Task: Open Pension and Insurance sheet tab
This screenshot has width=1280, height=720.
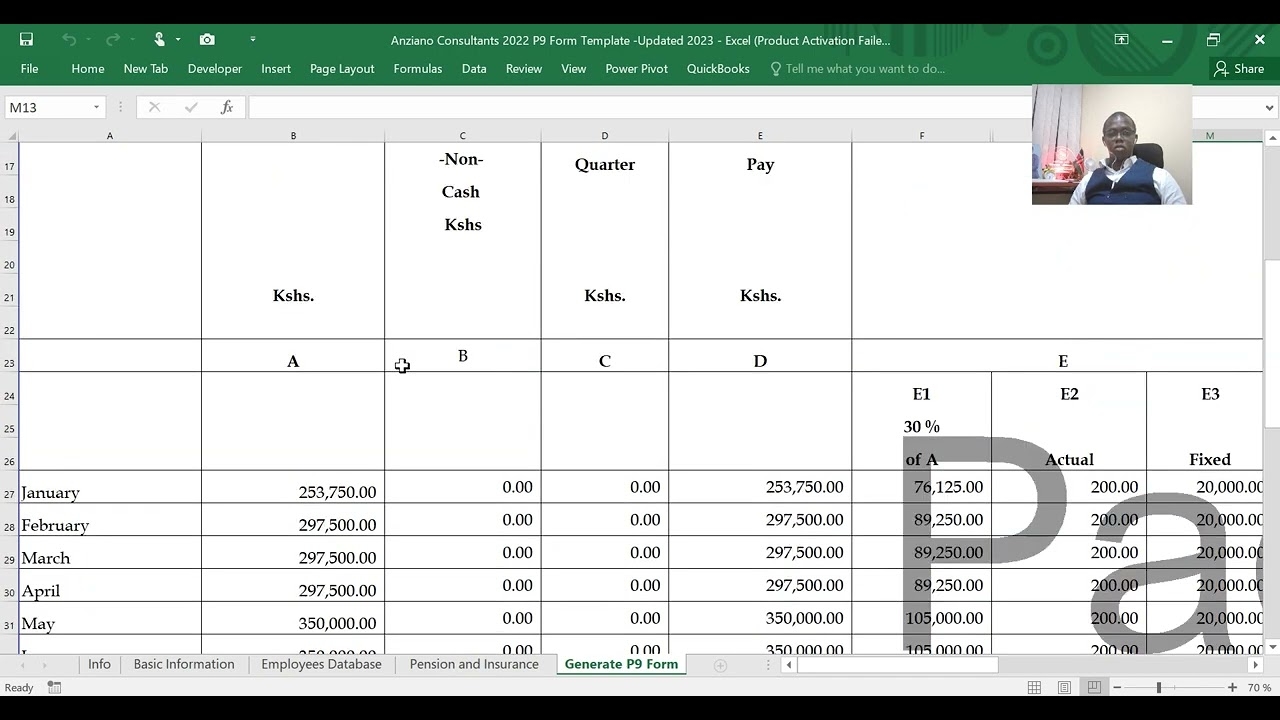Action: coord(474,664)
